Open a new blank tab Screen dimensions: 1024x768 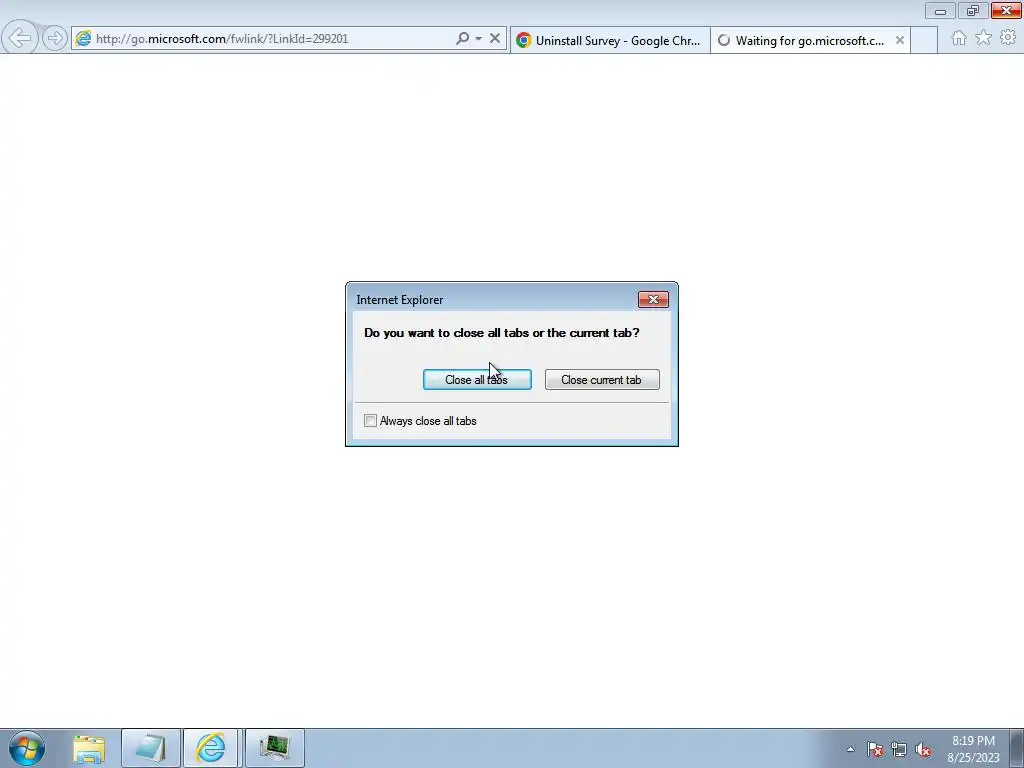pos(924,40)
